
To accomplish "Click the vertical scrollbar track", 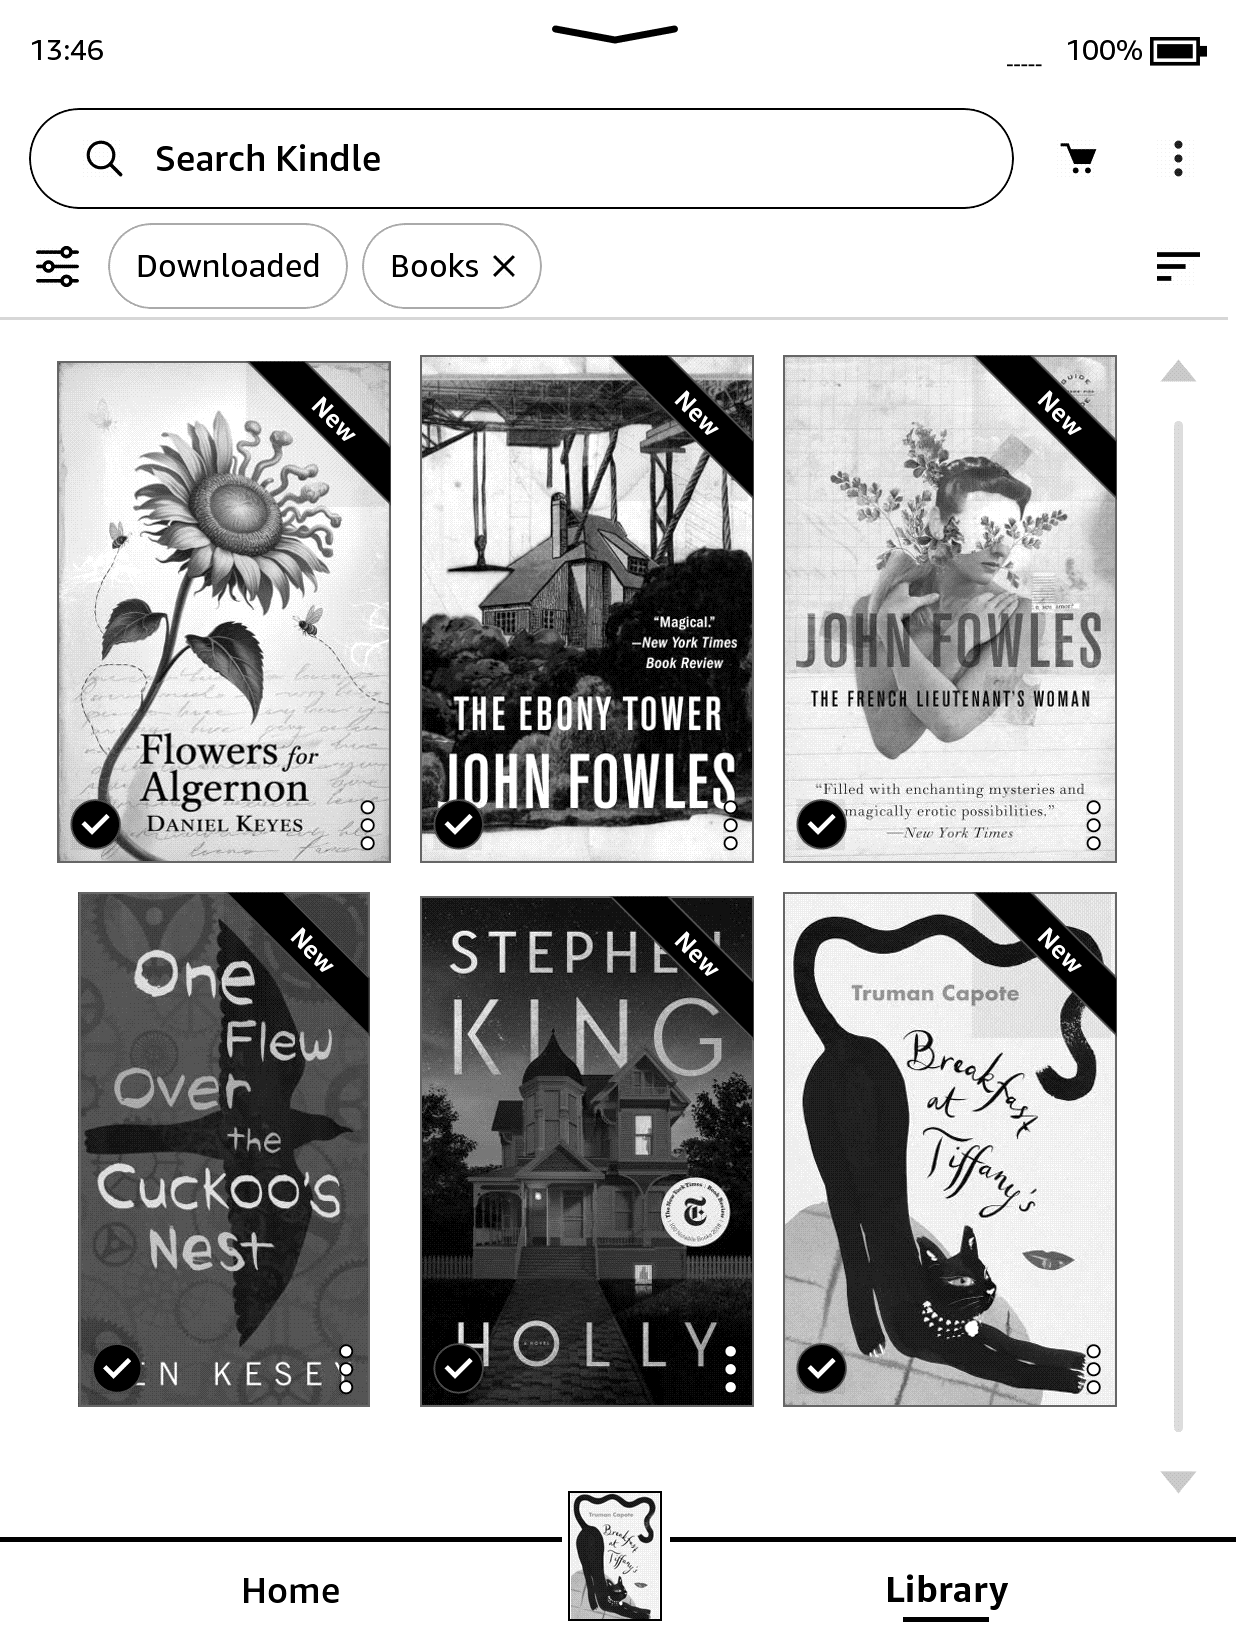I will click(x=1179, y=926).
